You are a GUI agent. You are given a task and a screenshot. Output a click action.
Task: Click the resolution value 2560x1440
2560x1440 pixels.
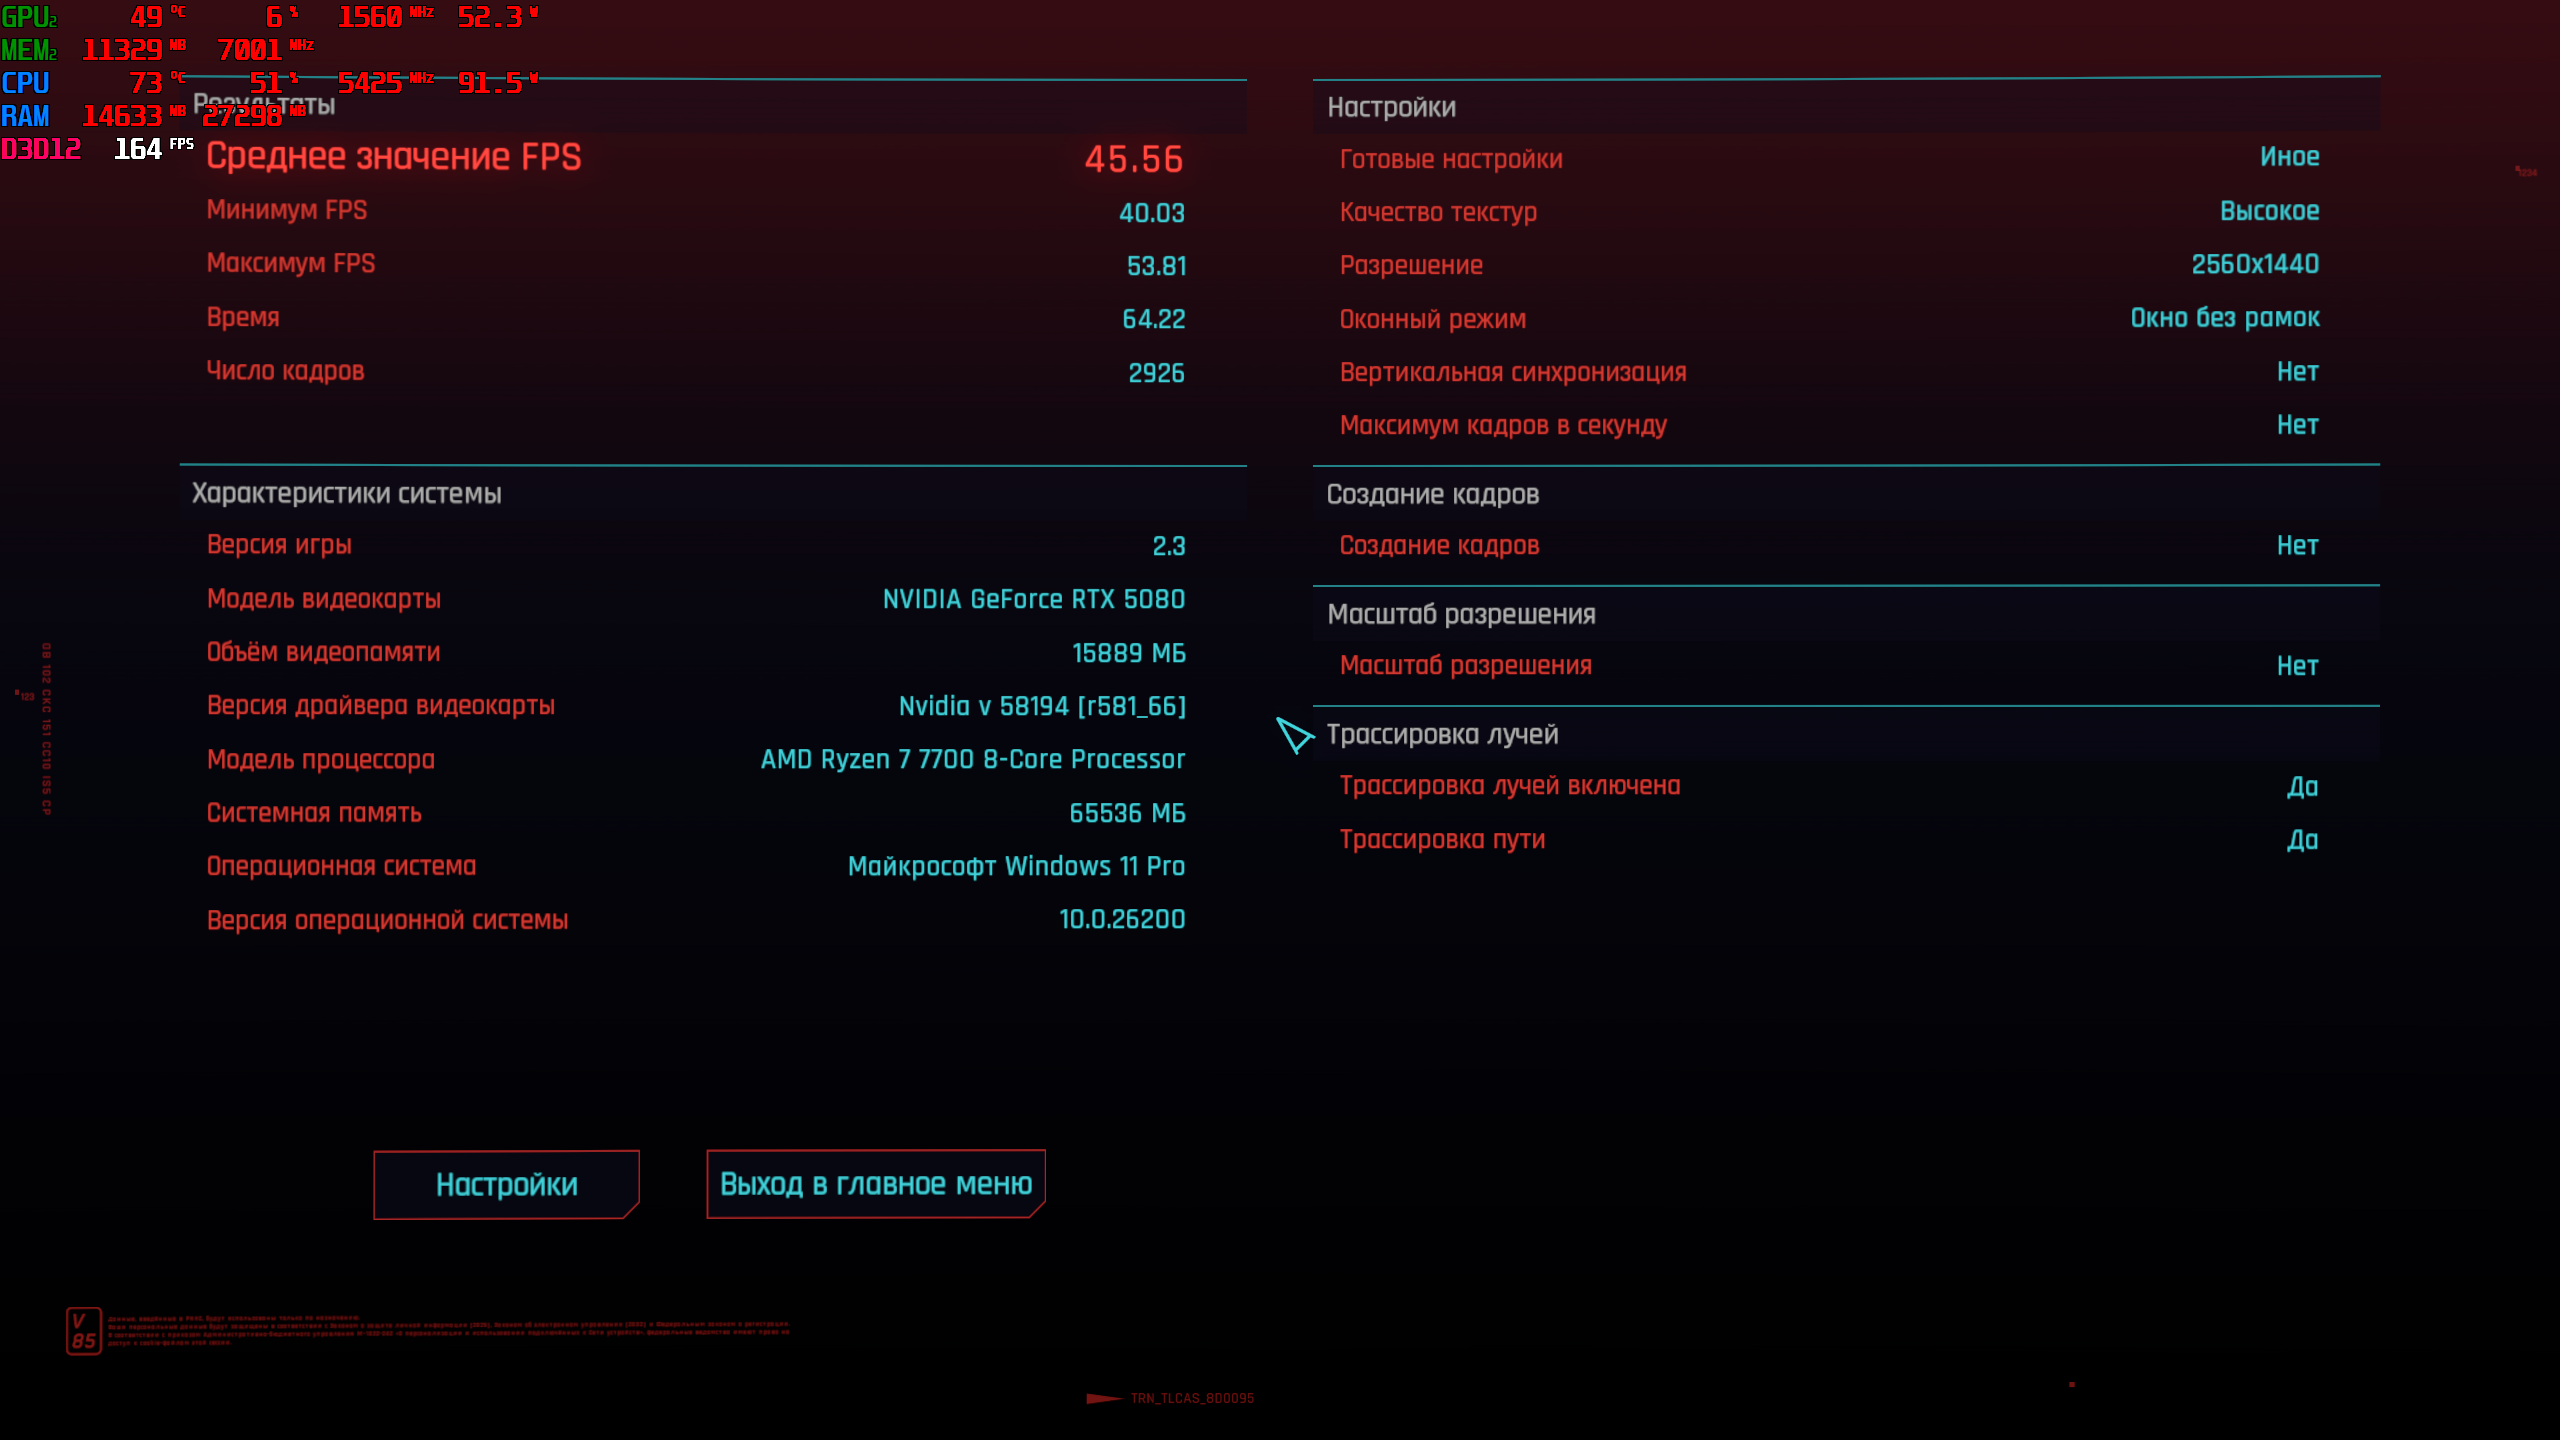pos(2254,264)
